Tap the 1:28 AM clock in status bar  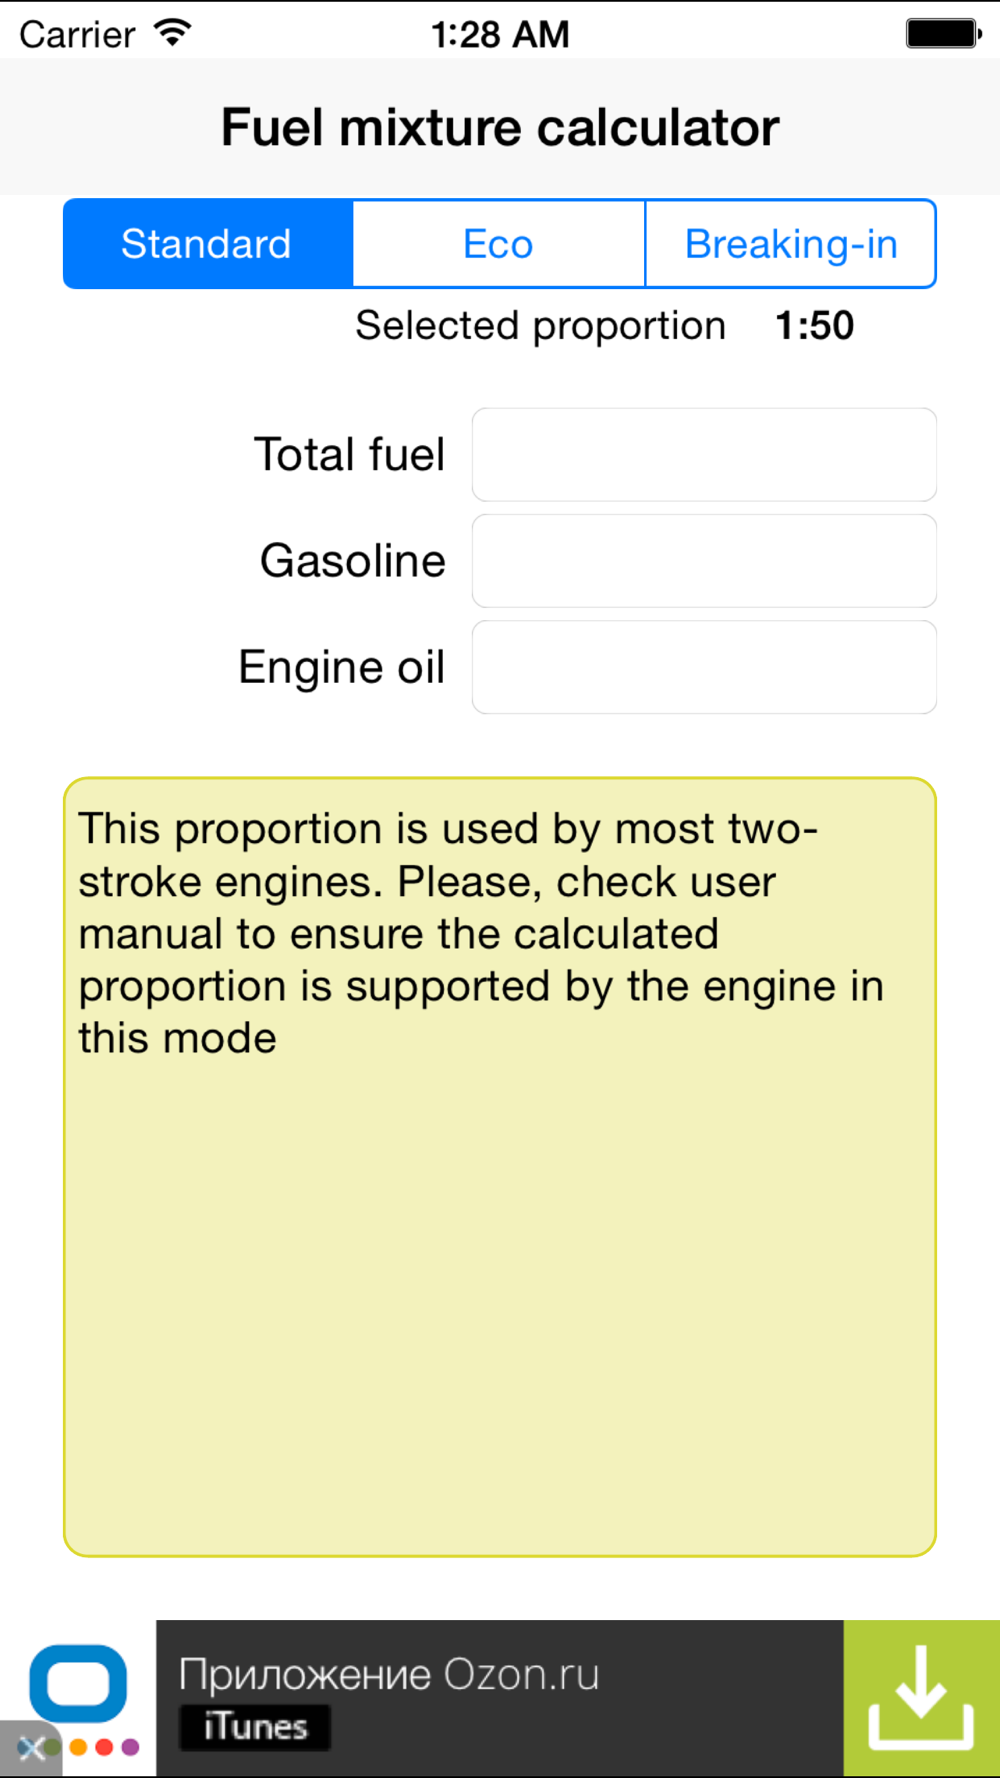click(x=500, y=34)
